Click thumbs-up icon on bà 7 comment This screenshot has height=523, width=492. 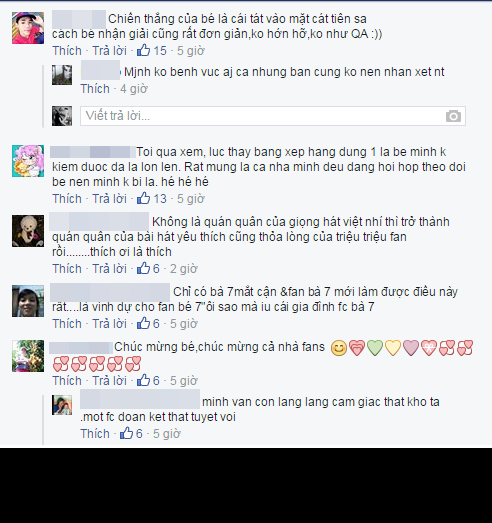tap(143, 323)
